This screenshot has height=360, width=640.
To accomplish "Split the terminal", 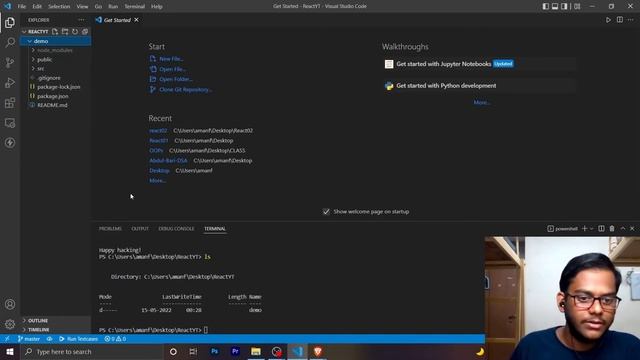I will tap(601, 229).
